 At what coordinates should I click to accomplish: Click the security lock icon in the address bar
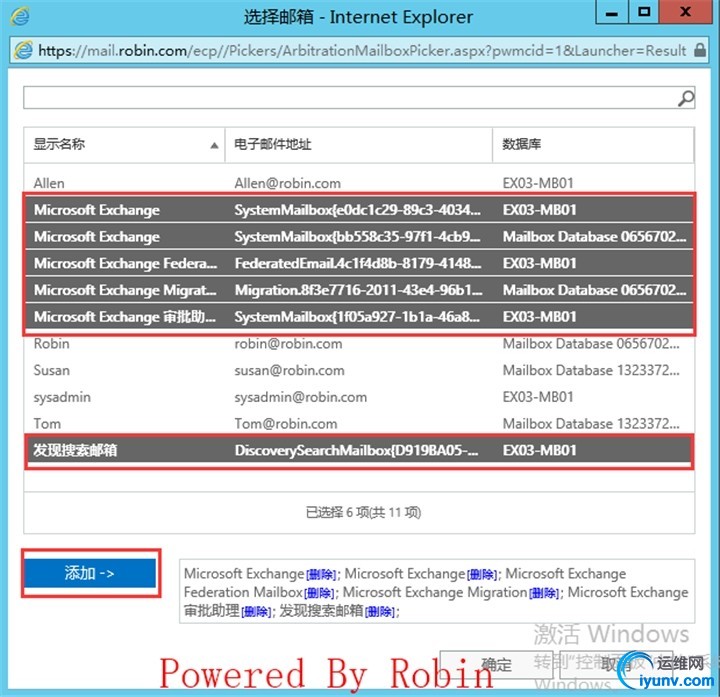[x=699, y=50]
